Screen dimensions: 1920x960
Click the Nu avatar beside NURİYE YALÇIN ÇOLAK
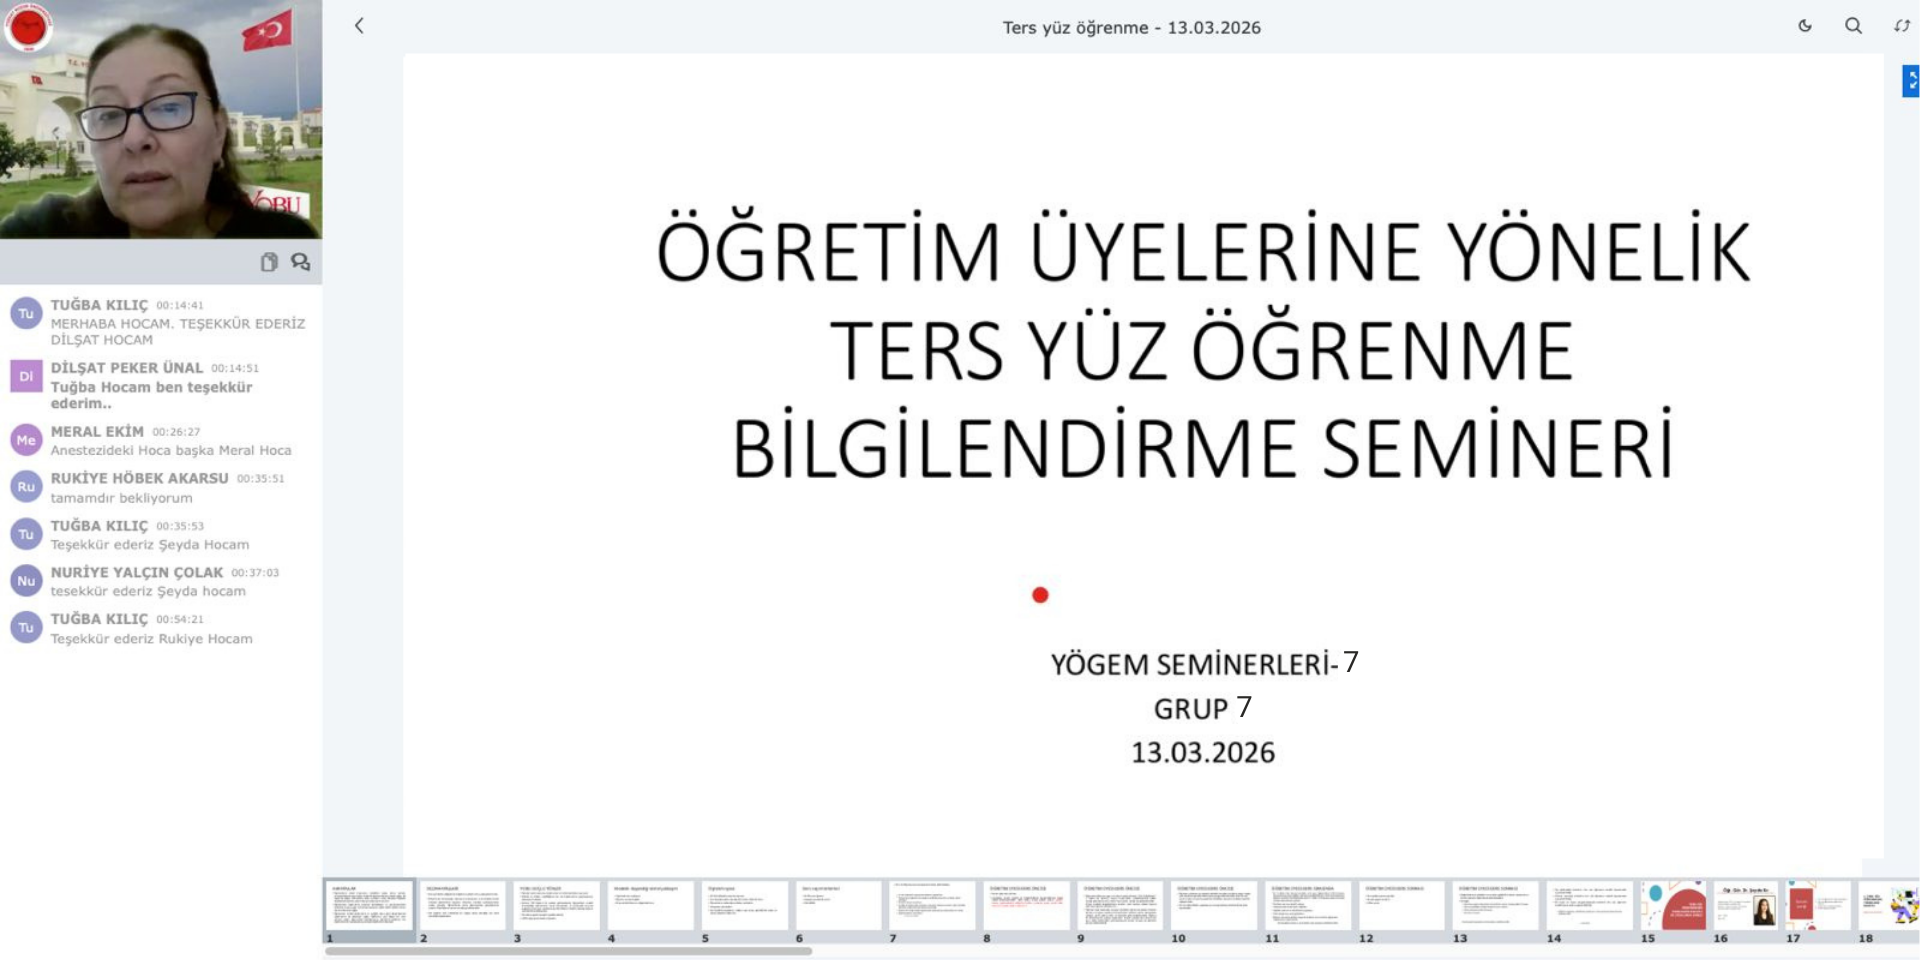pos(26,581)
